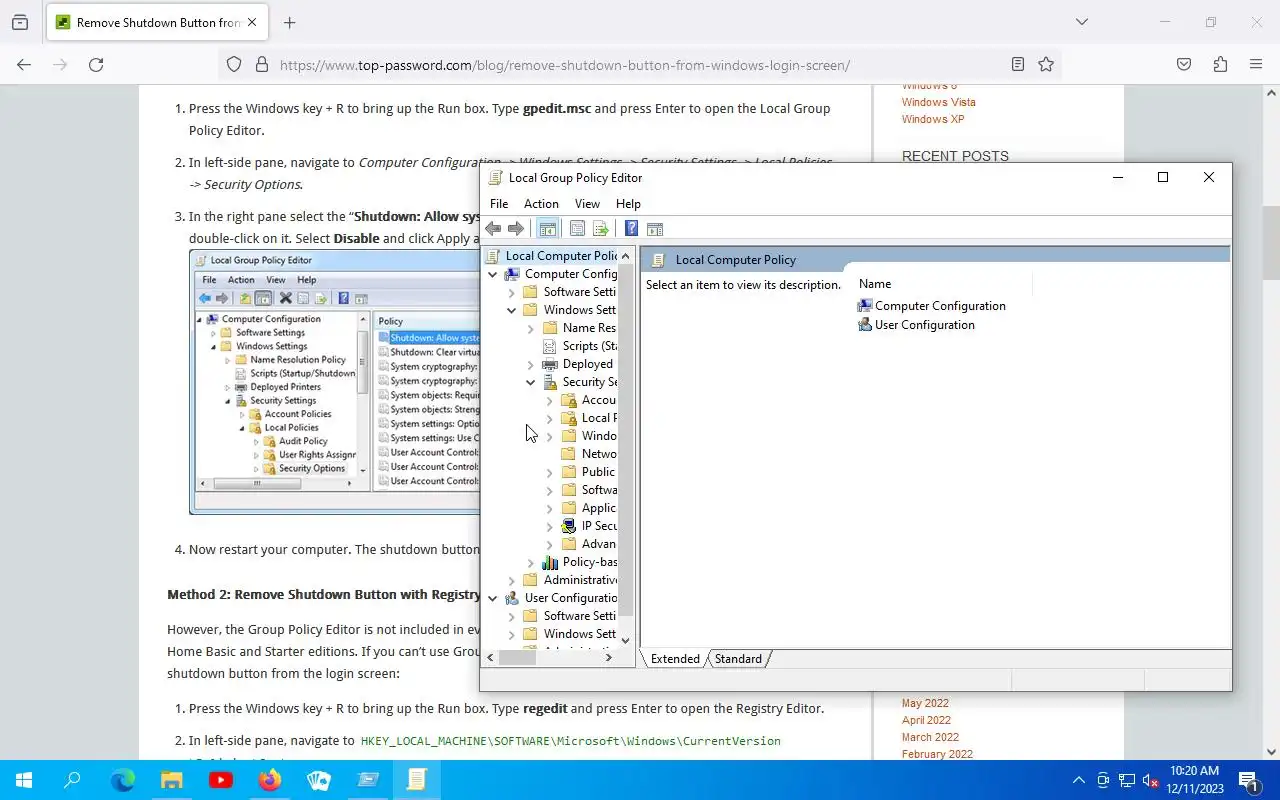Bookmark this page with the star icon
The height and width of the screenshot is (800, 1280).
[x=1046, y=64]
